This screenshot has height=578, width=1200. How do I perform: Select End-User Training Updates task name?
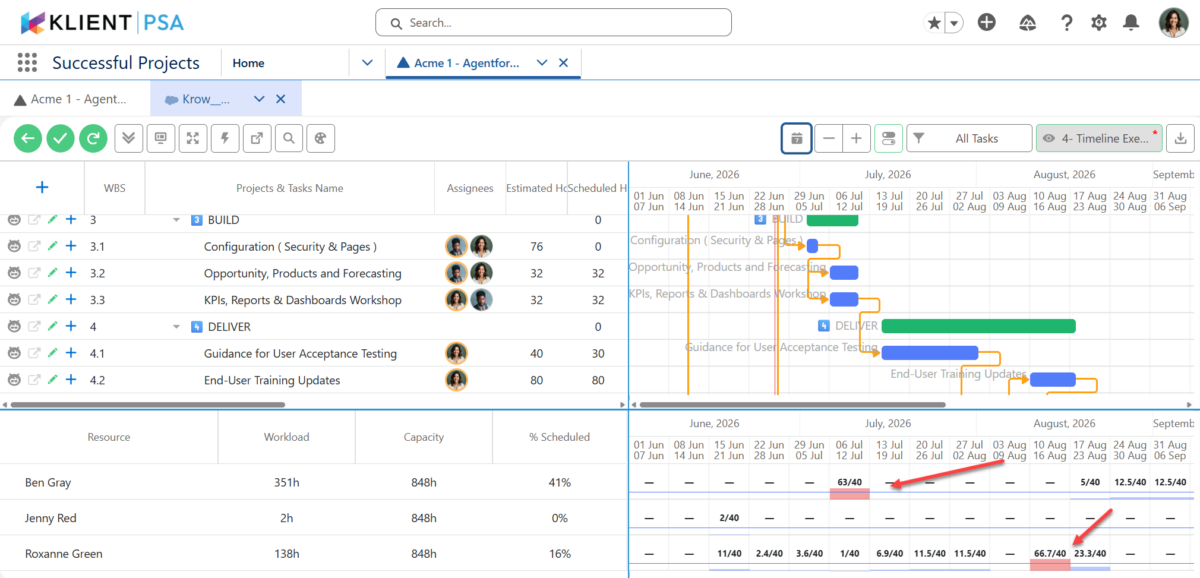point(272,380)
